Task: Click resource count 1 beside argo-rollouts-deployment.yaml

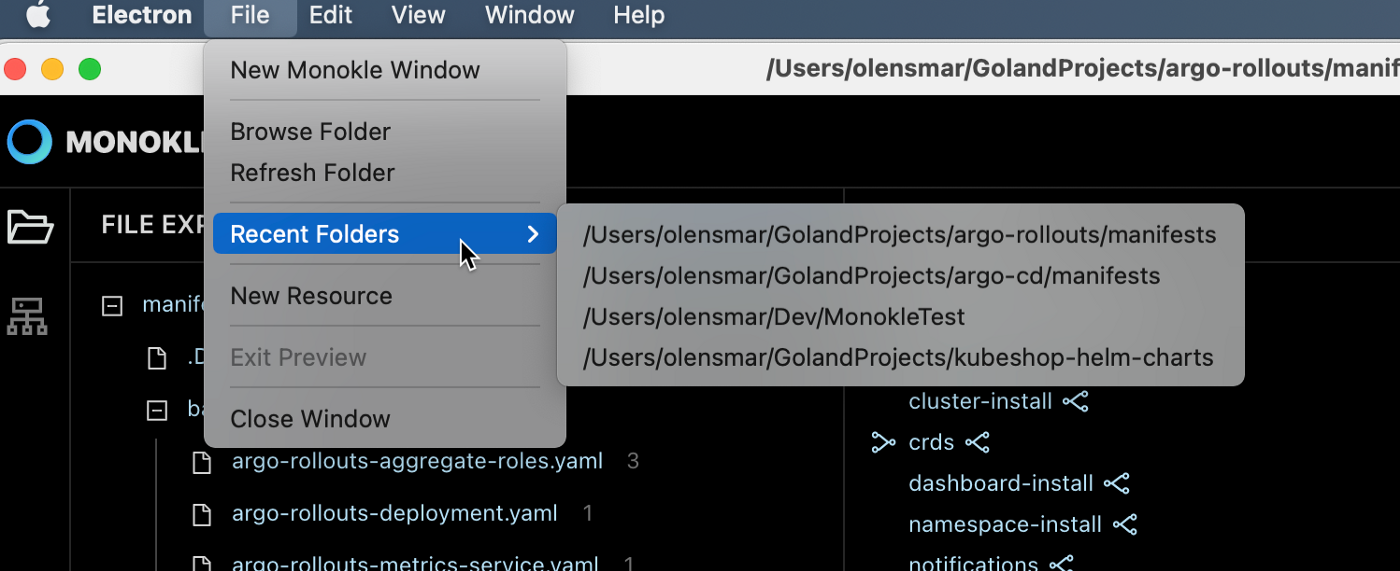Action: 588,514
